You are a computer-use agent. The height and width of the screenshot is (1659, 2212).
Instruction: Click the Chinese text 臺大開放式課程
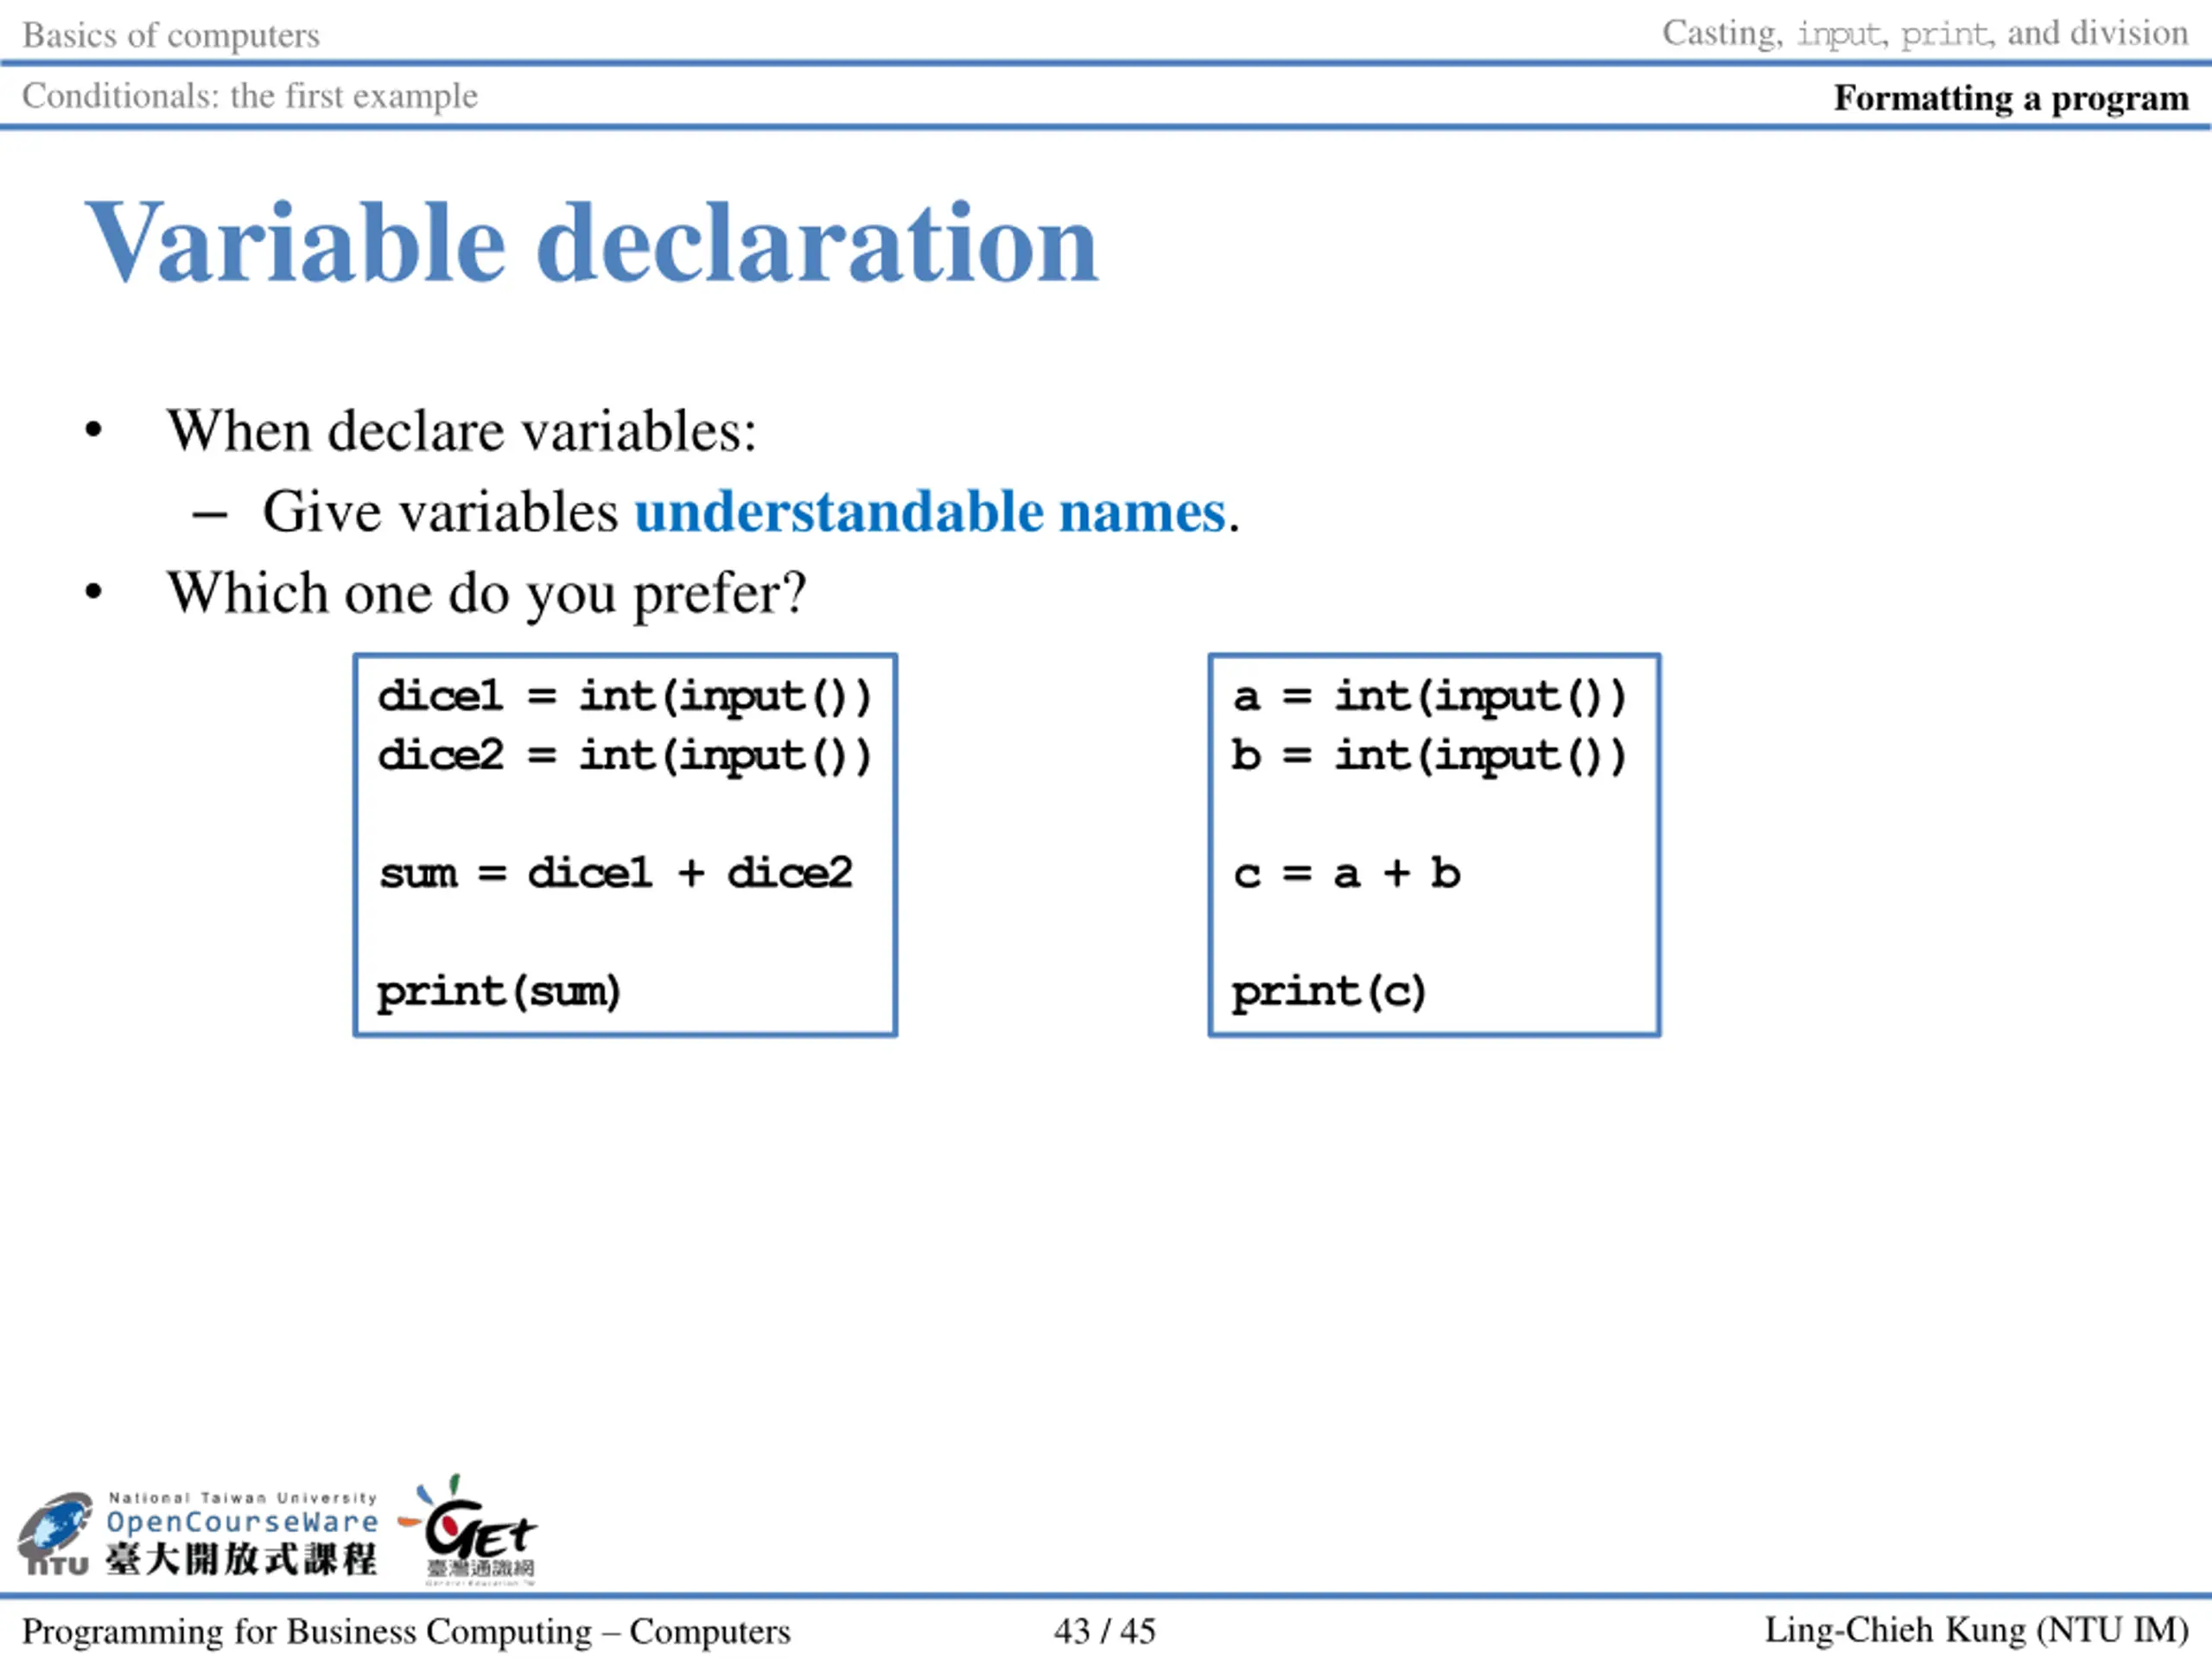pyautogui.click(x=241, y=1559)
